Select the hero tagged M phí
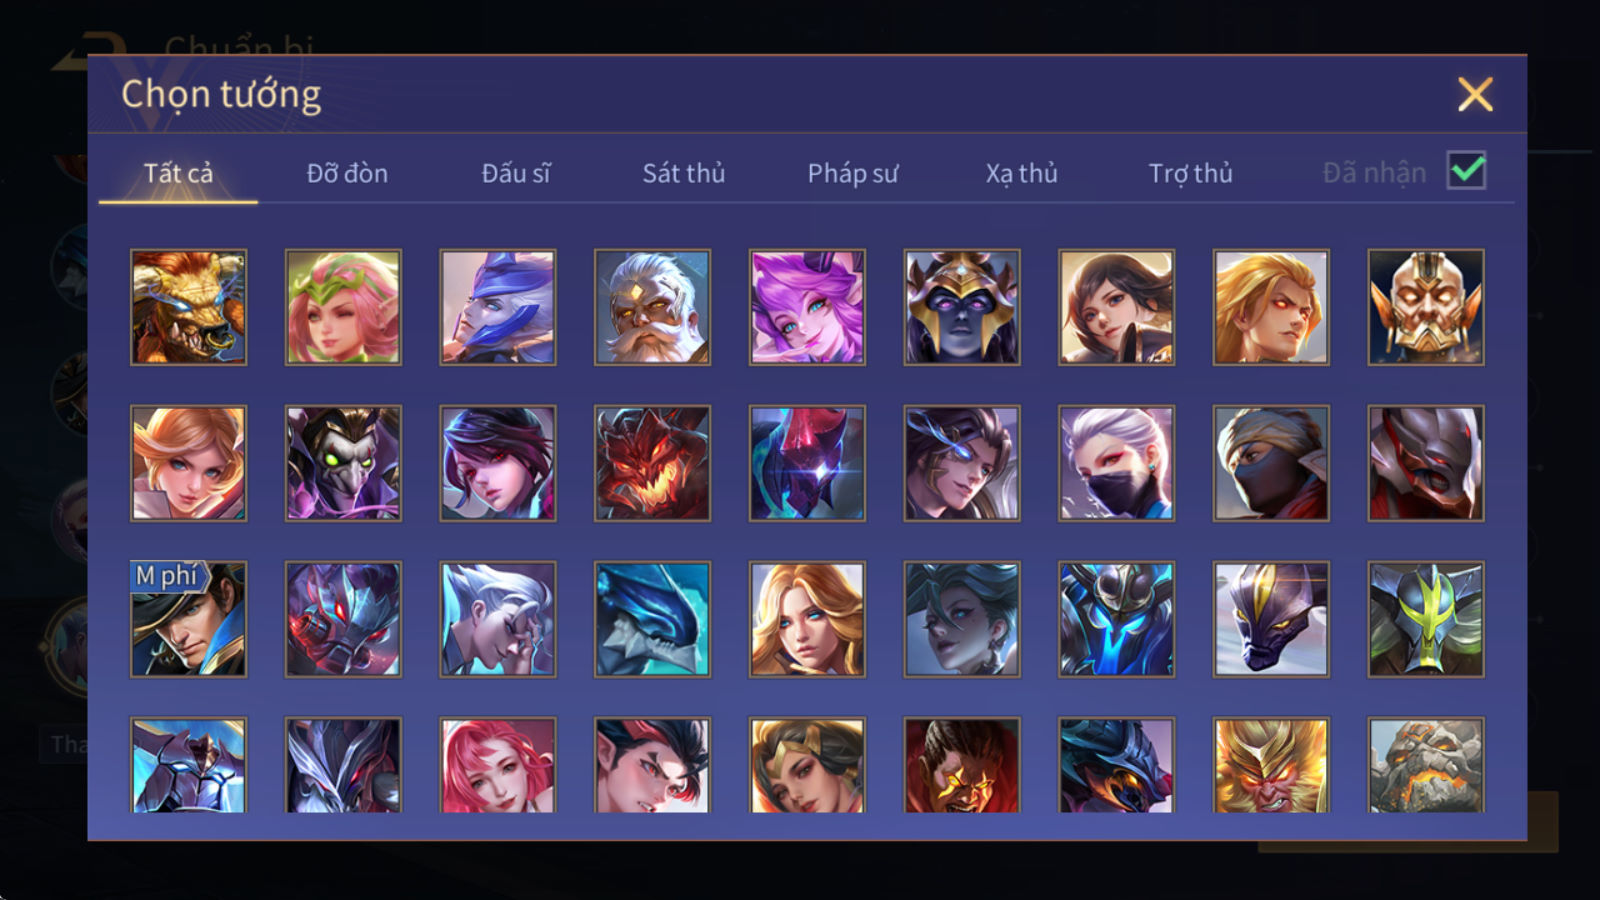The height and width of the screenshot is (900, 1600). [188, 619]
